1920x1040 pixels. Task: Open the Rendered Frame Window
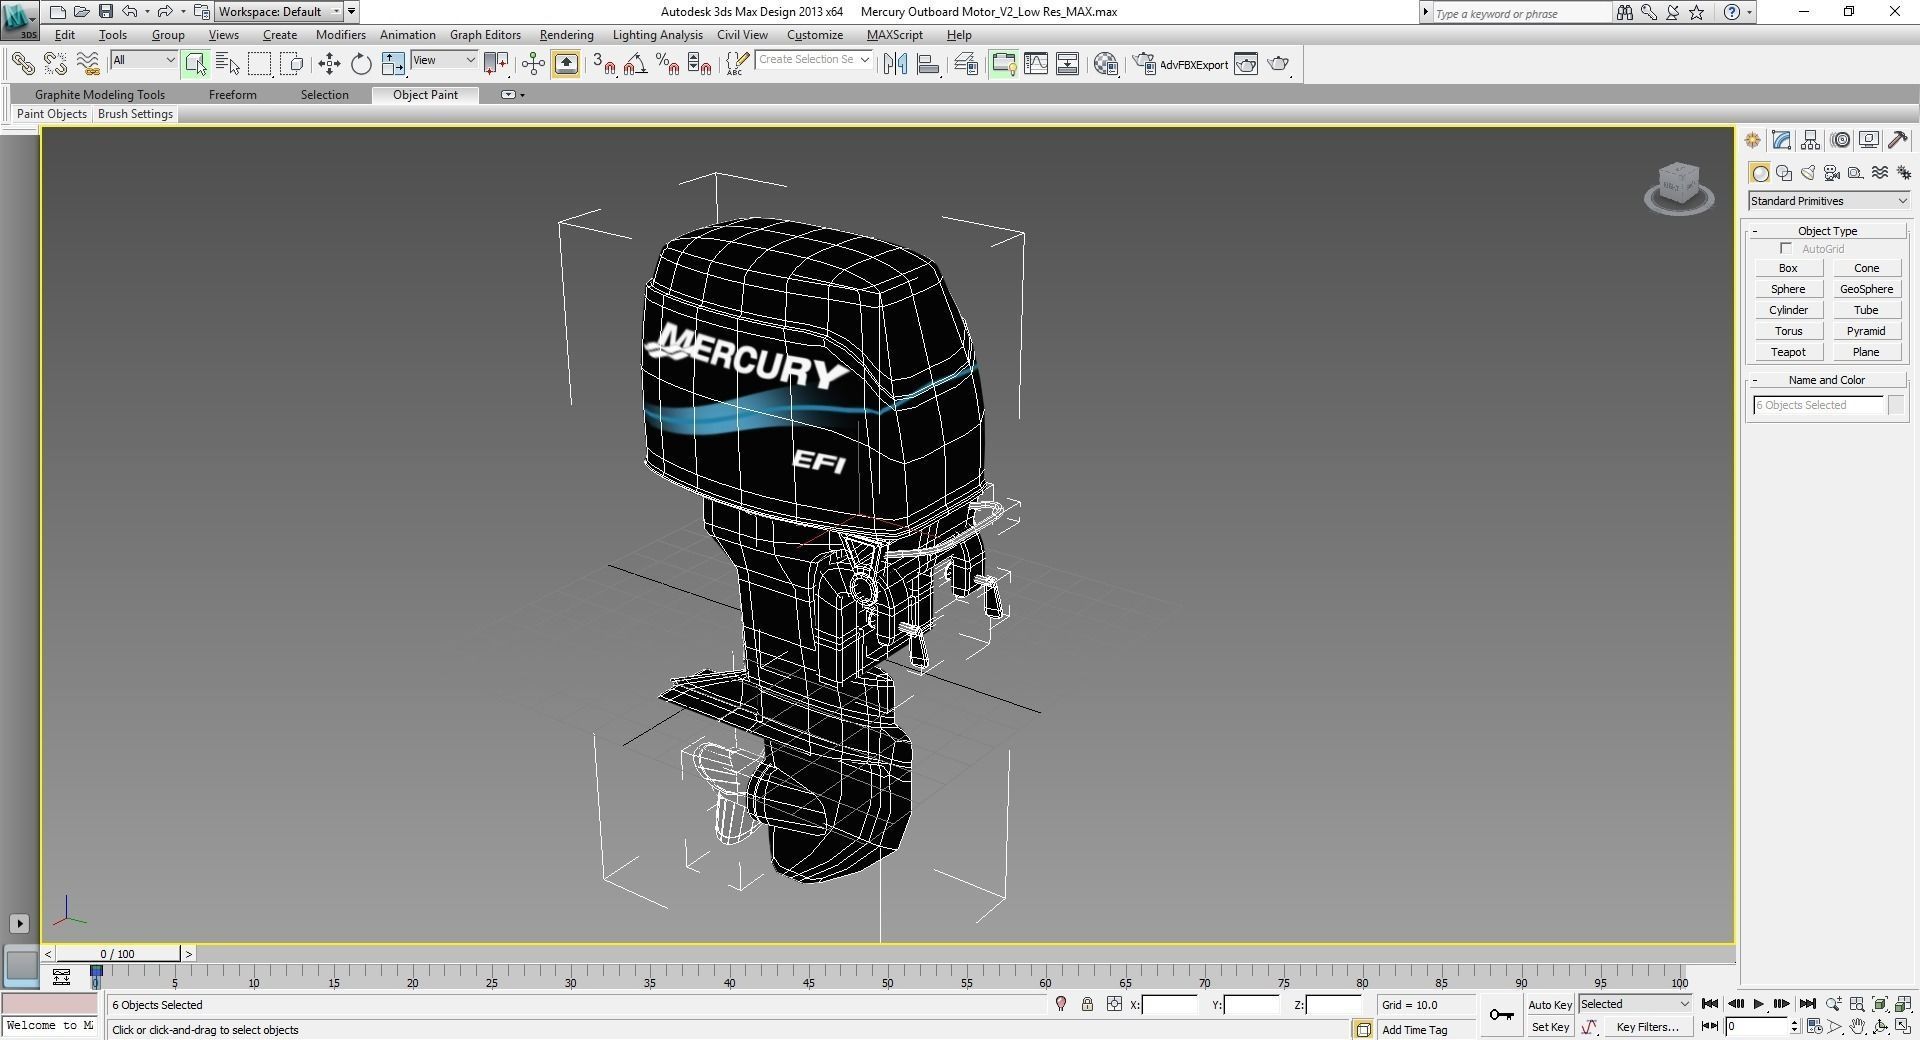coord(1246,64)
